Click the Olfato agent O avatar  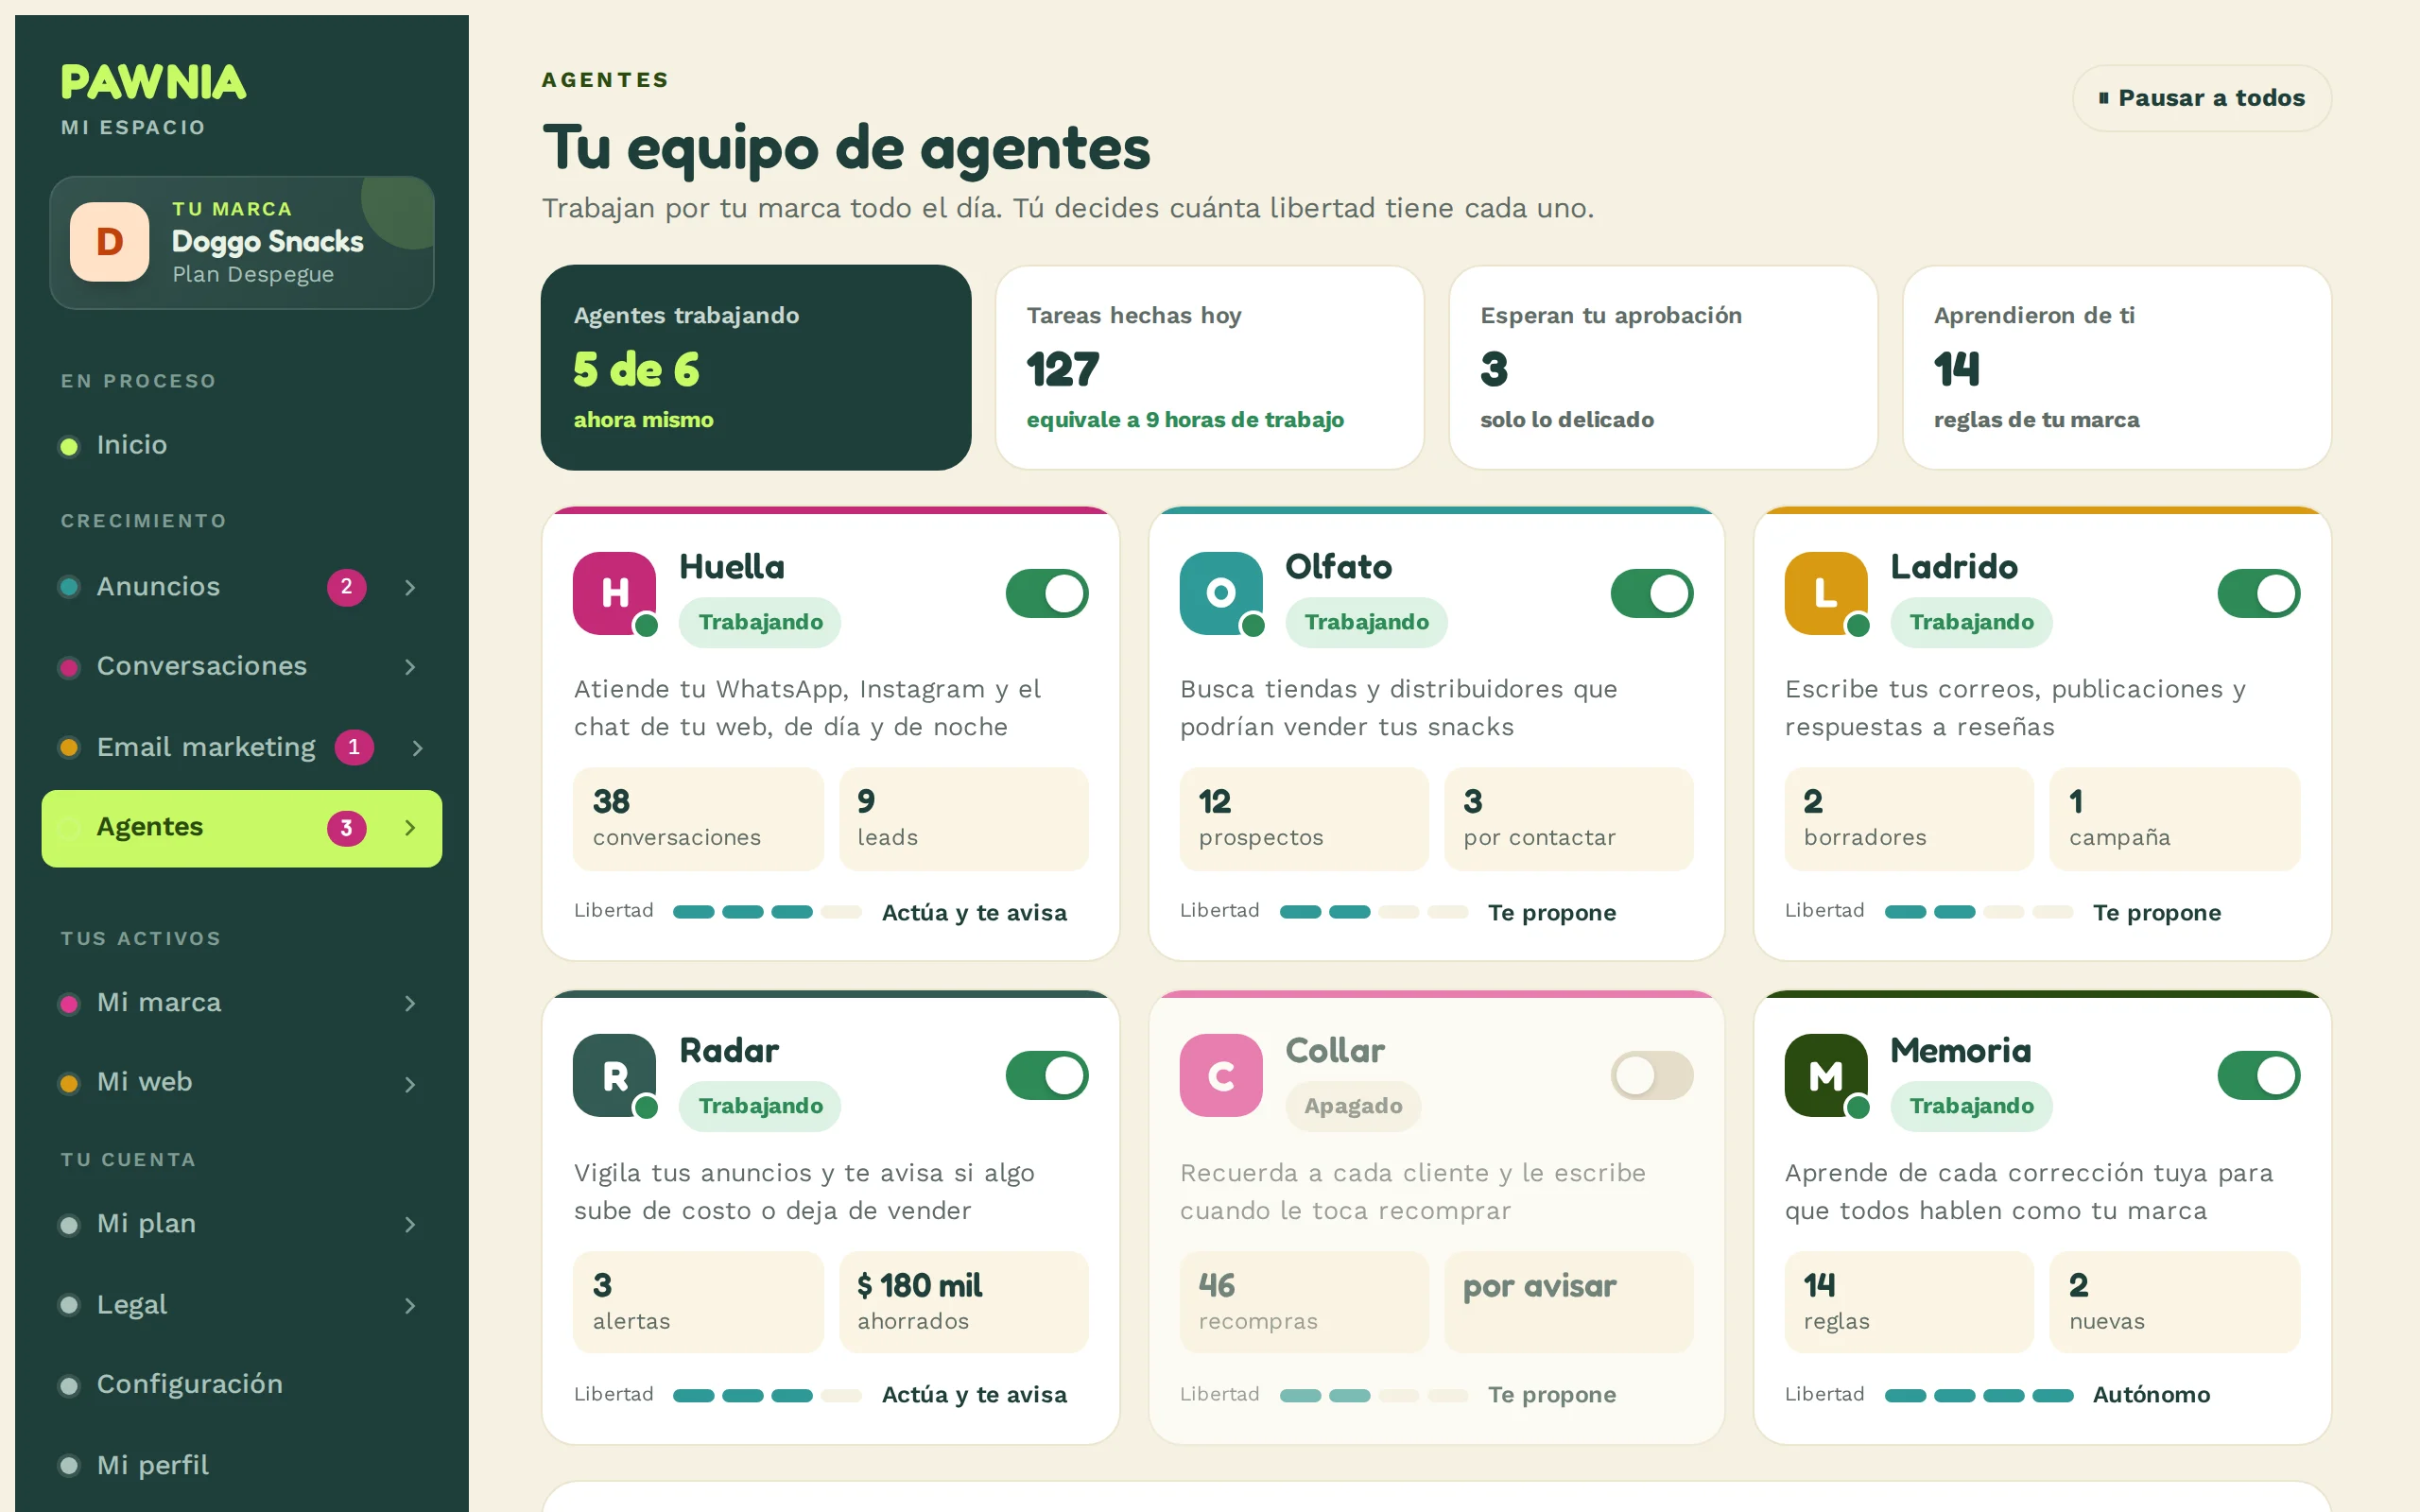coord(1220,593)
